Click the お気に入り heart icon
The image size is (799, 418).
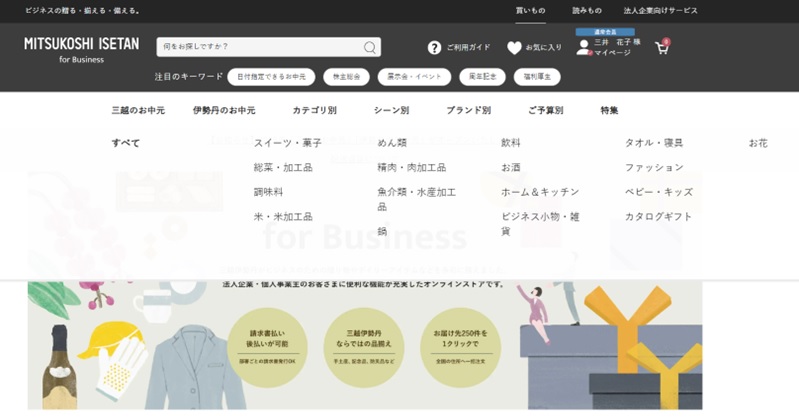(x=514, y=47)
